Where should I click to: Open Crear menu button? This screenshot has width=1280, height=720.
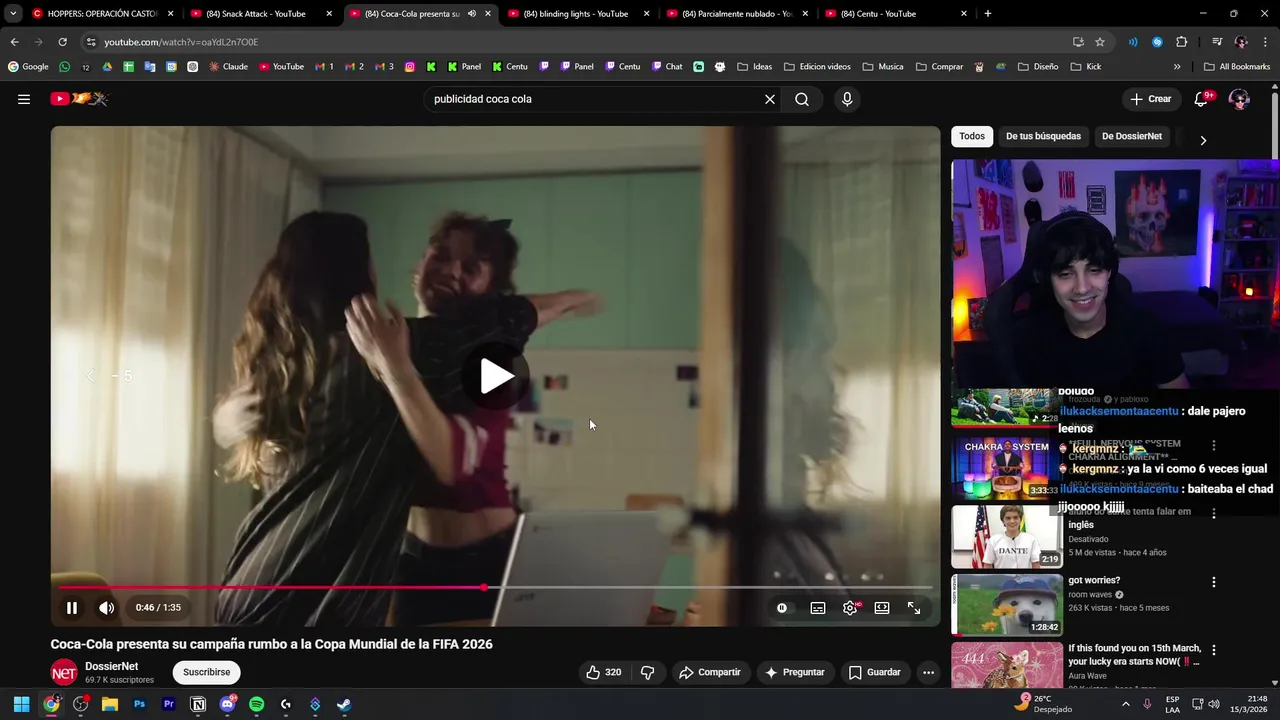coord(1150,99)
